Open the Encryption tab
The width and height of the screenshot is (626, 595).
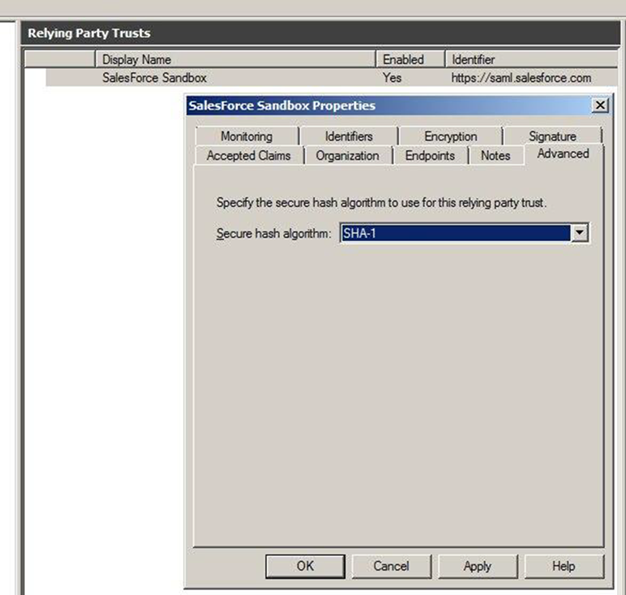(x=450, y=136)
